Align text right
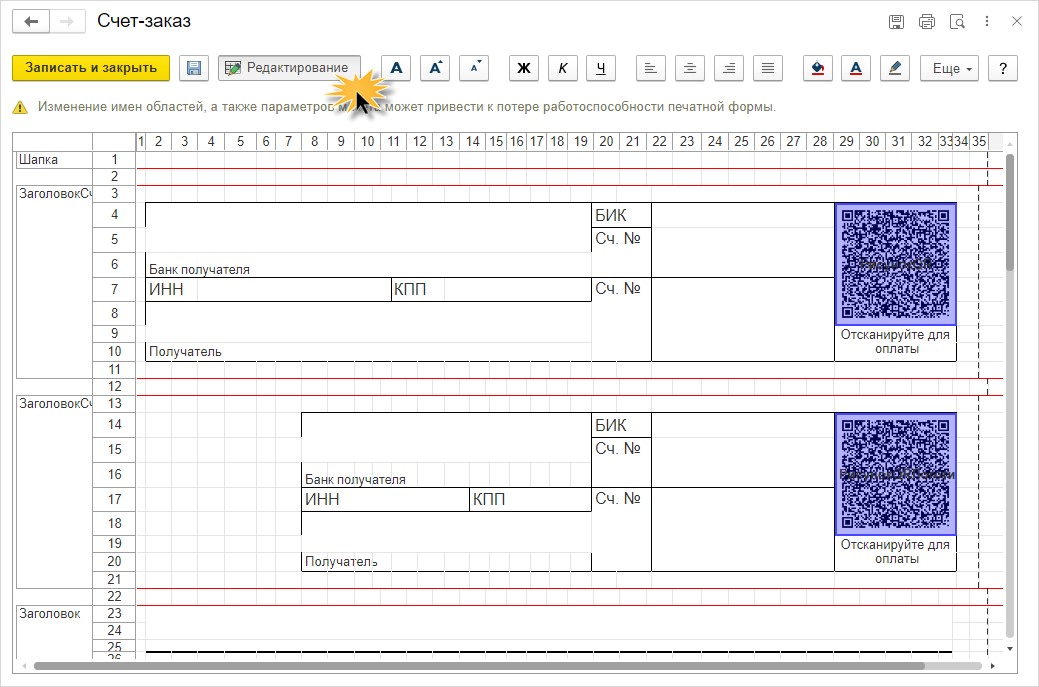Viewport: 1039px width, 687px height. pyautogui.click(x=729, y=68)
